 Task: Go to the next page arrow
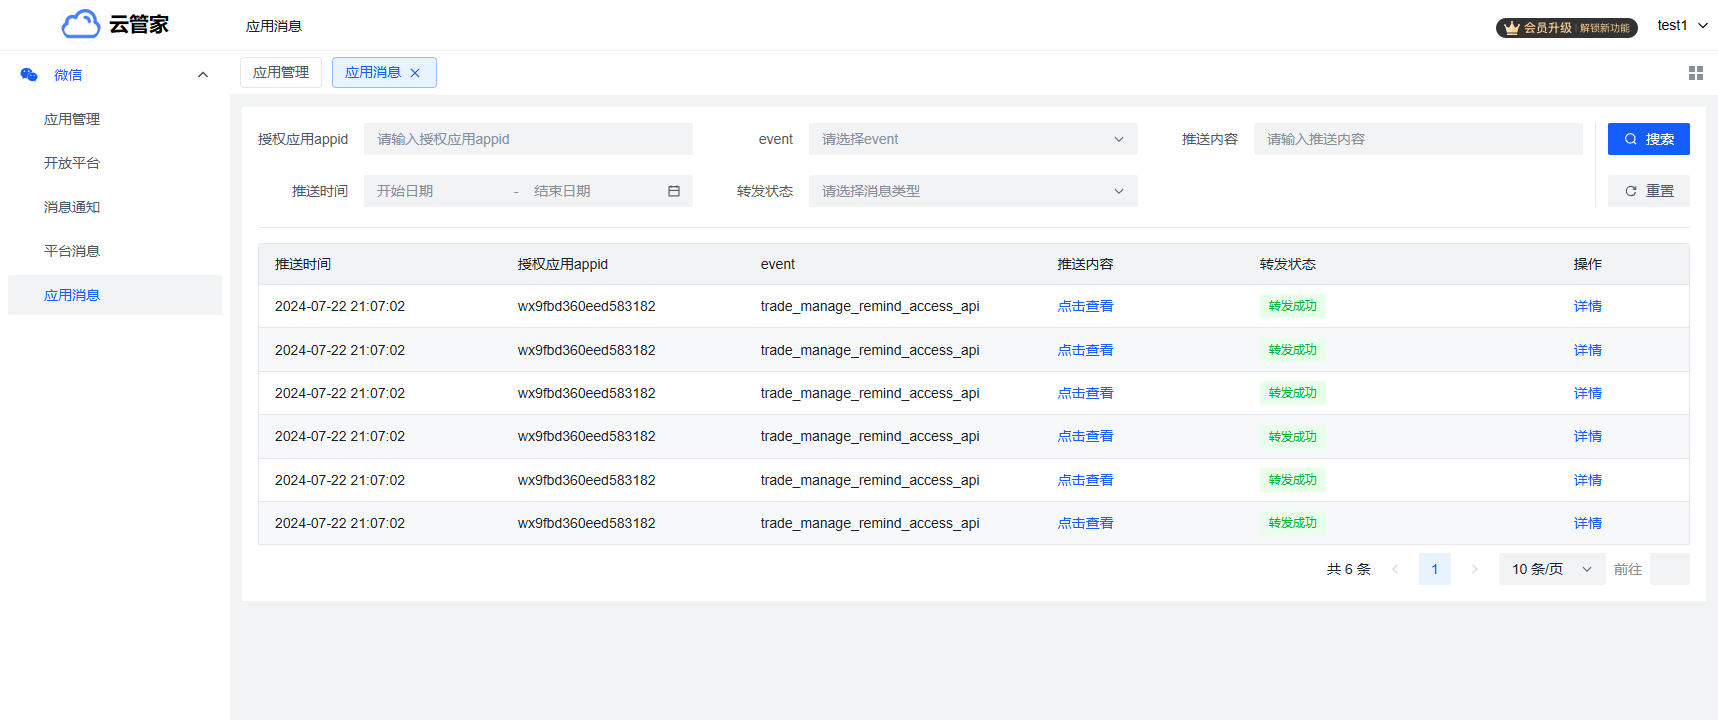coord(1474,569)
